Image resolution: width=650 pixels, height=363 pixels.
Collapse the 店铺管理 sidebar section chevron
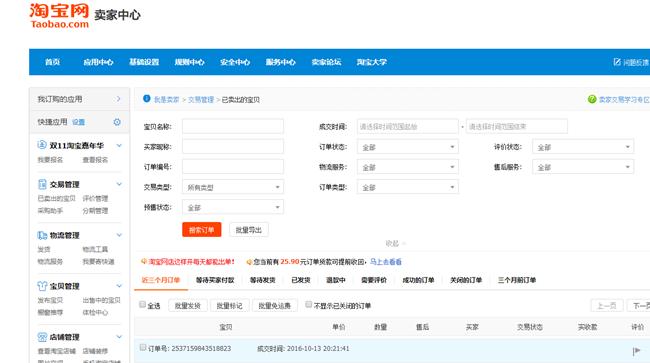[x=119, y=337]
